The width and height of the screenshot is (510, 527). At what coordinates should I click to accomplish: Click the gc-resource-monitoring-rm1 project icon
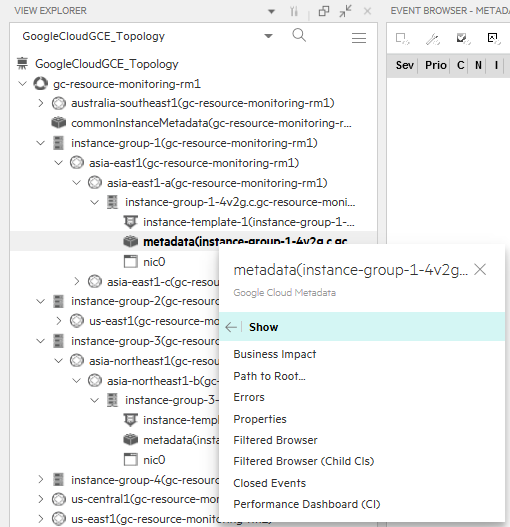40,84
